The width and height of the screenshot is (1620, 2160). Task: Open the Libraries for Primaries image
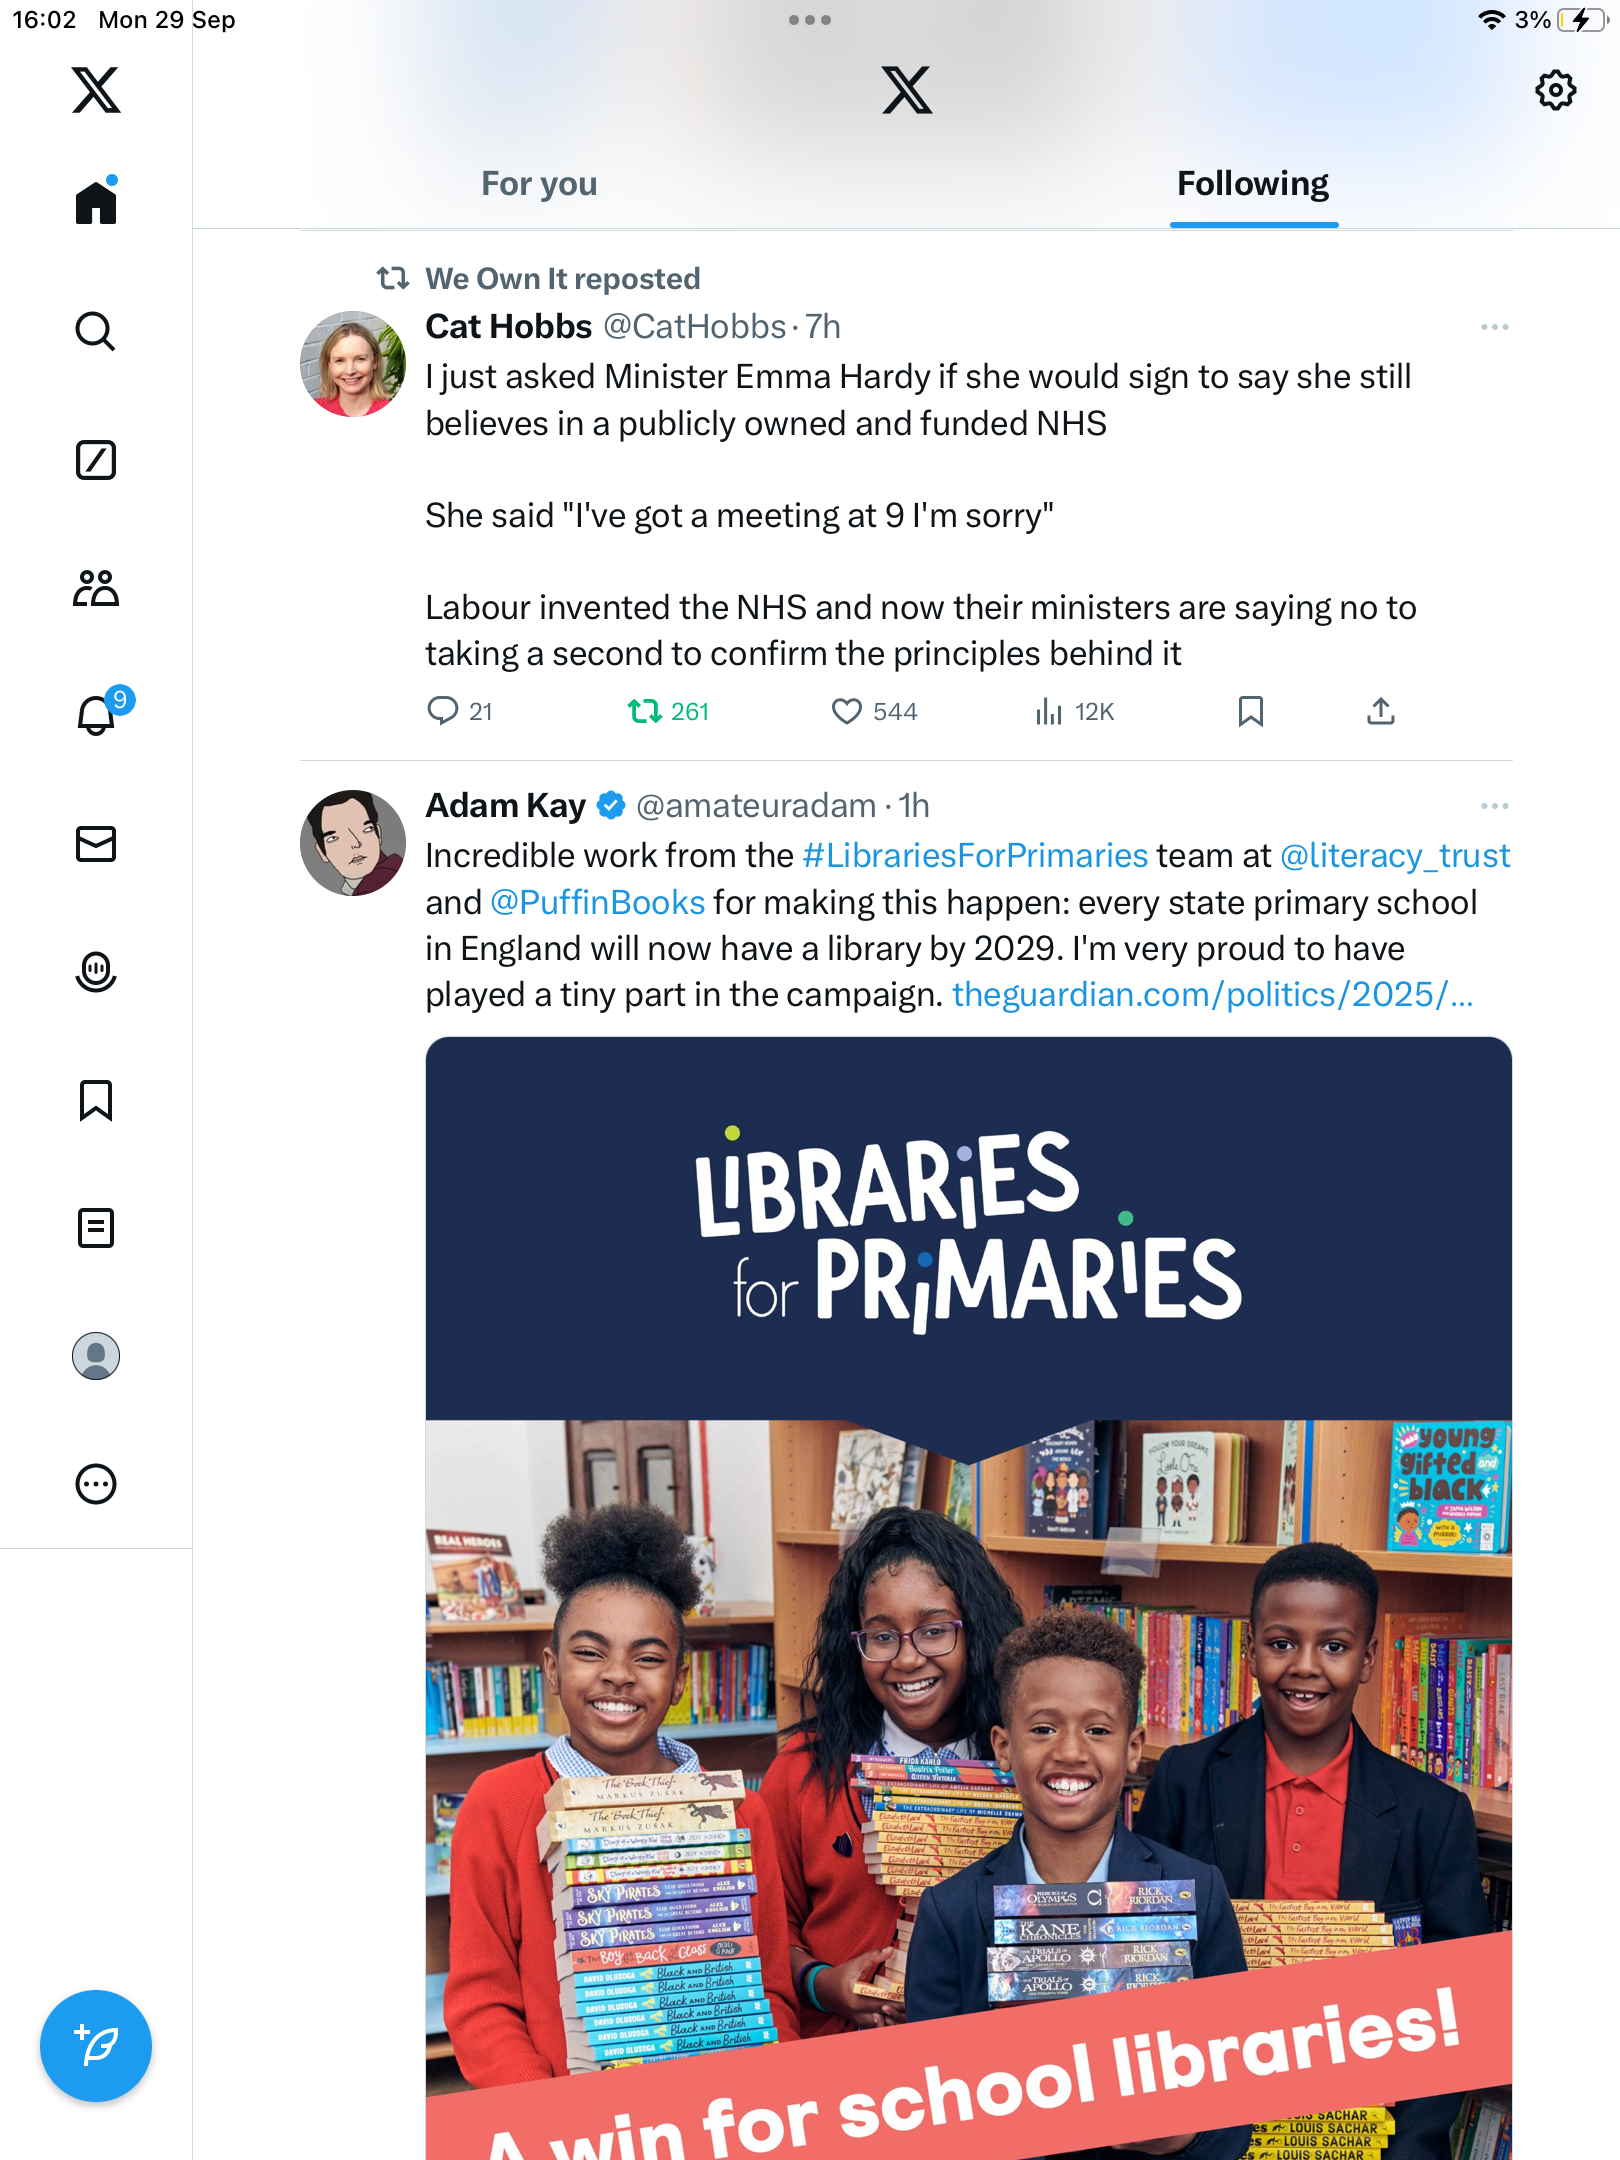coord(968,1598)
